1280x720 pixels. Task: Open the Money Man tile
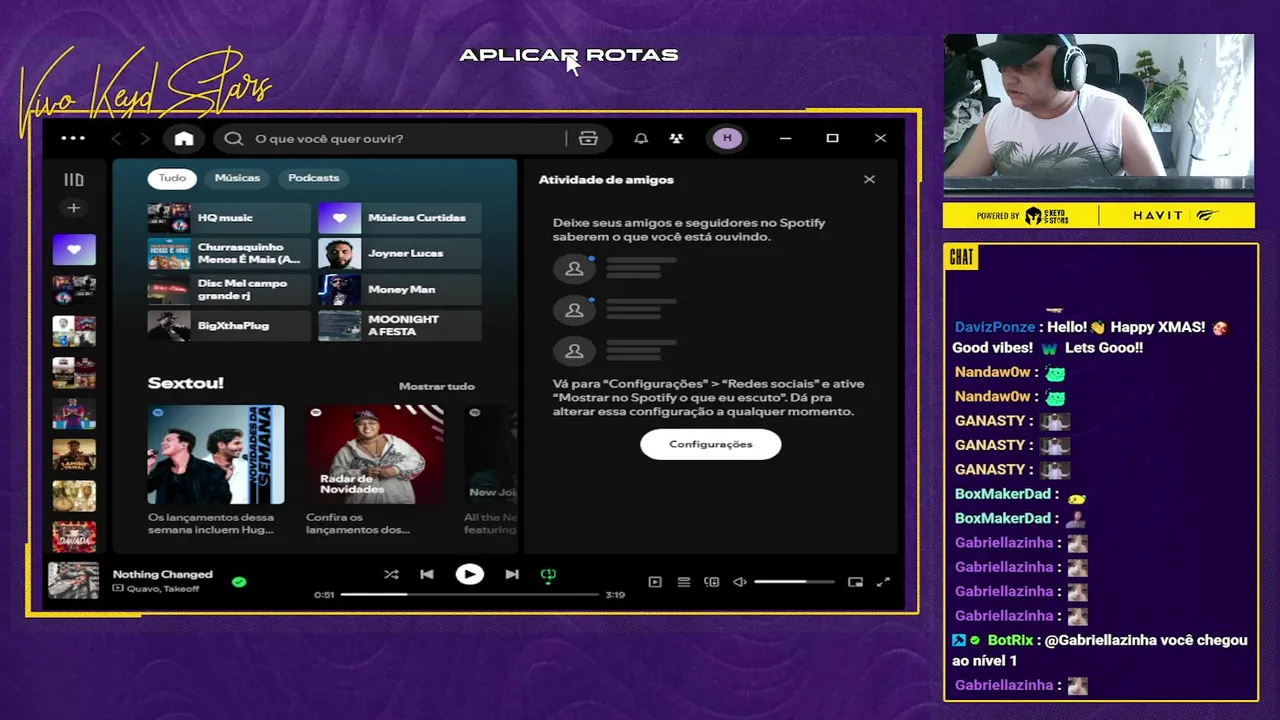400,289
